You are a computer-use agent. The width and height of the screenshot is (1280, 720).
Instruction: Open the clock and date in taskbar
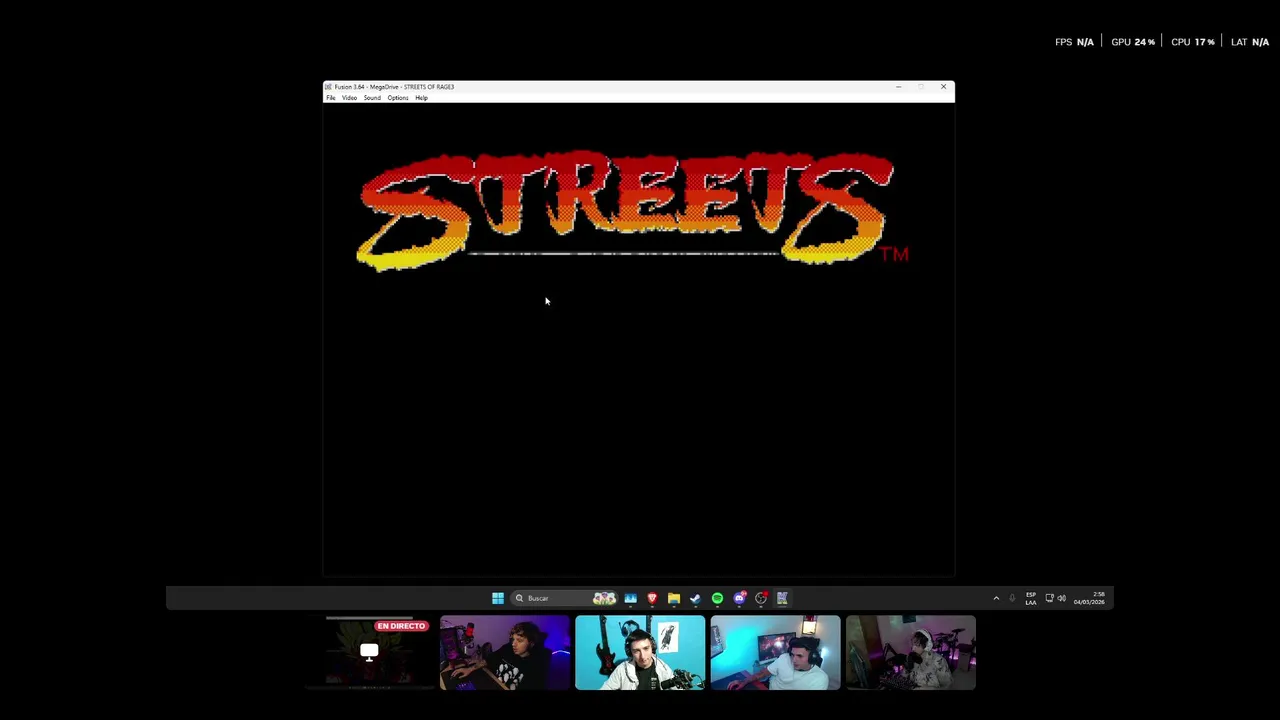click(x=1089, y=598)
